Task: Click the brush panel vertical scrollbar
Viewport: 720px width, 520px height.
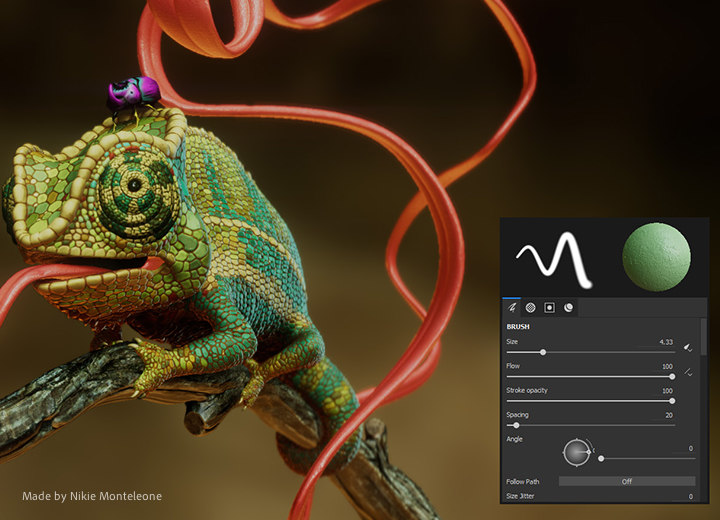Action: click(703, 337)
